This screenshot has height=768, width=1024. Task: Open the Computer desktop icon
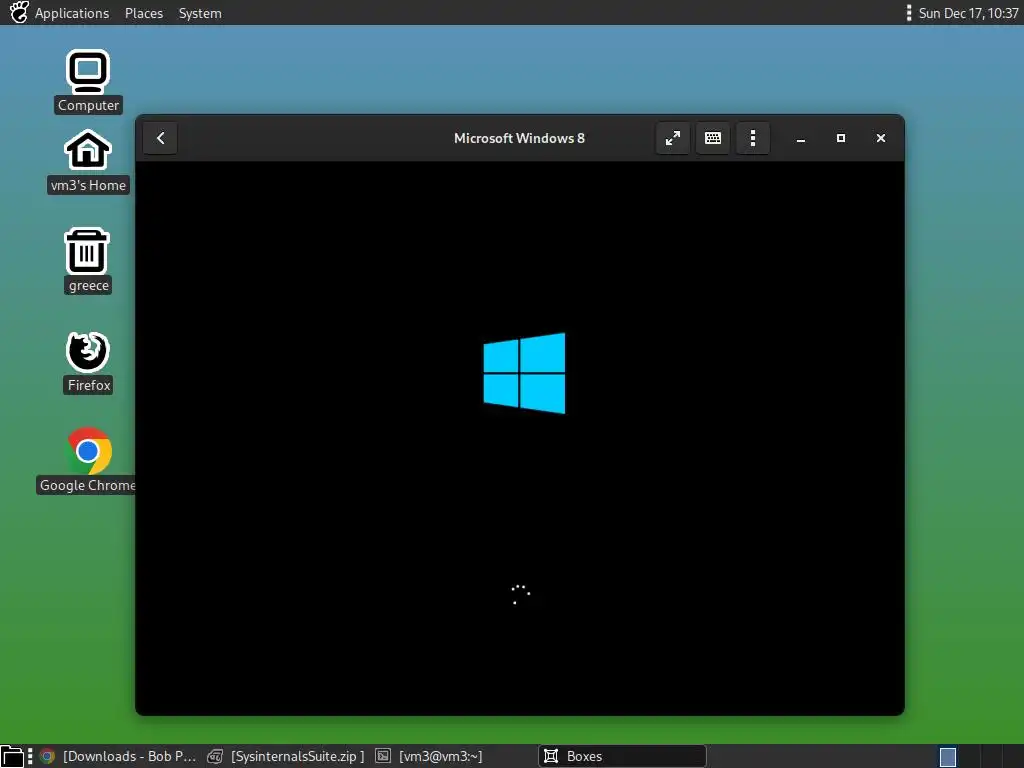(x=88, y=81)
